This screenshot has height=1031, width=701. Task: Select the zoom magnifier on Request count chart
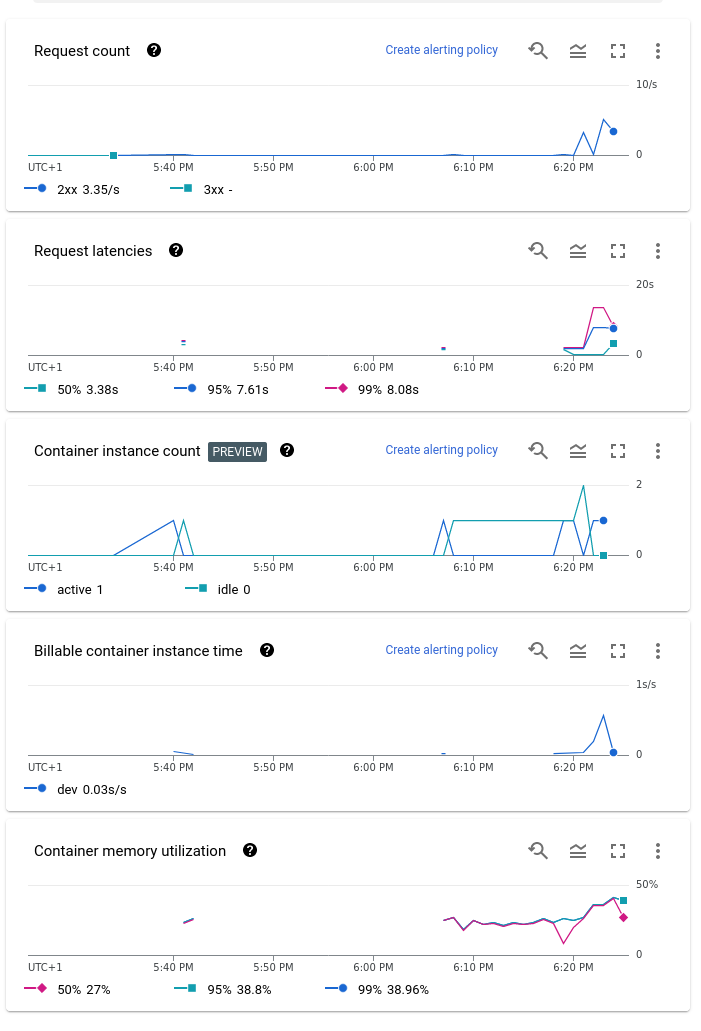pyautogui.click(x=537, y=50)
